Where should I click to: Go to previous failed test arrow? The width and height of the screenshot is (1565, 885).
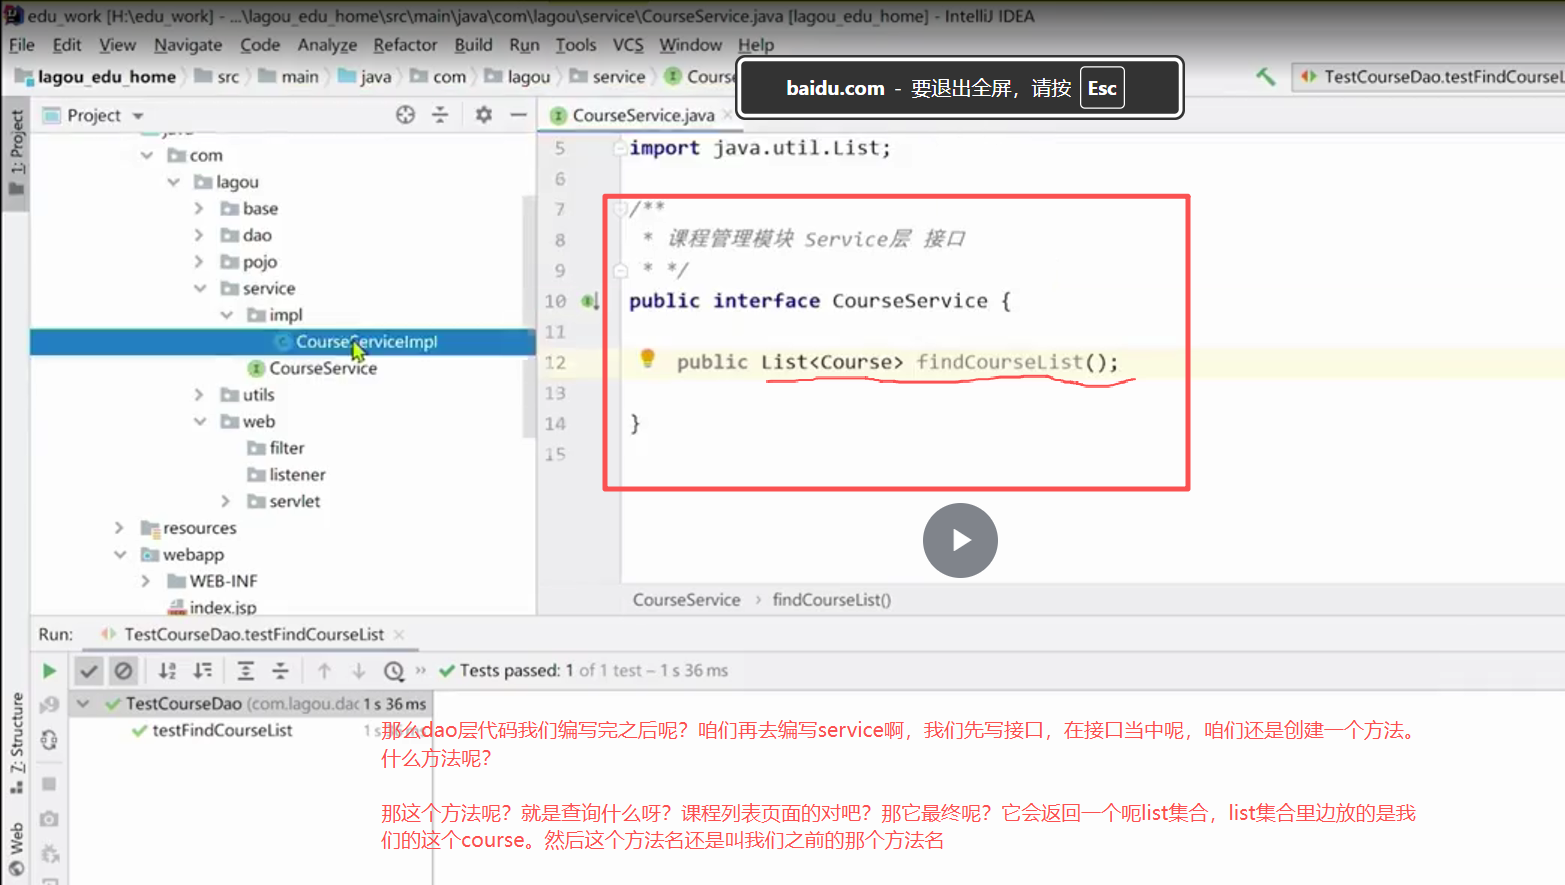coord(324,671)
